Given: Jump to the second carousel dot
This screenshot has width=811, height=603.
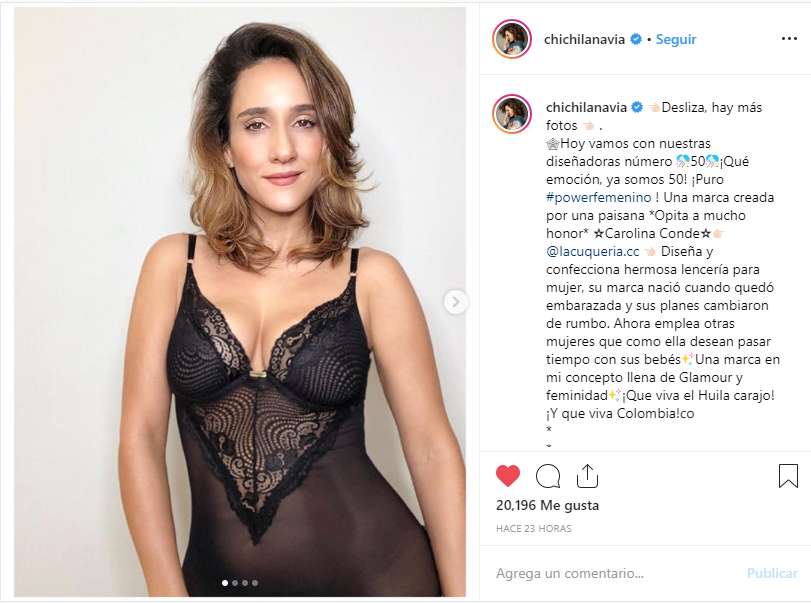Looking at the screenshot, I should [234, 582].
